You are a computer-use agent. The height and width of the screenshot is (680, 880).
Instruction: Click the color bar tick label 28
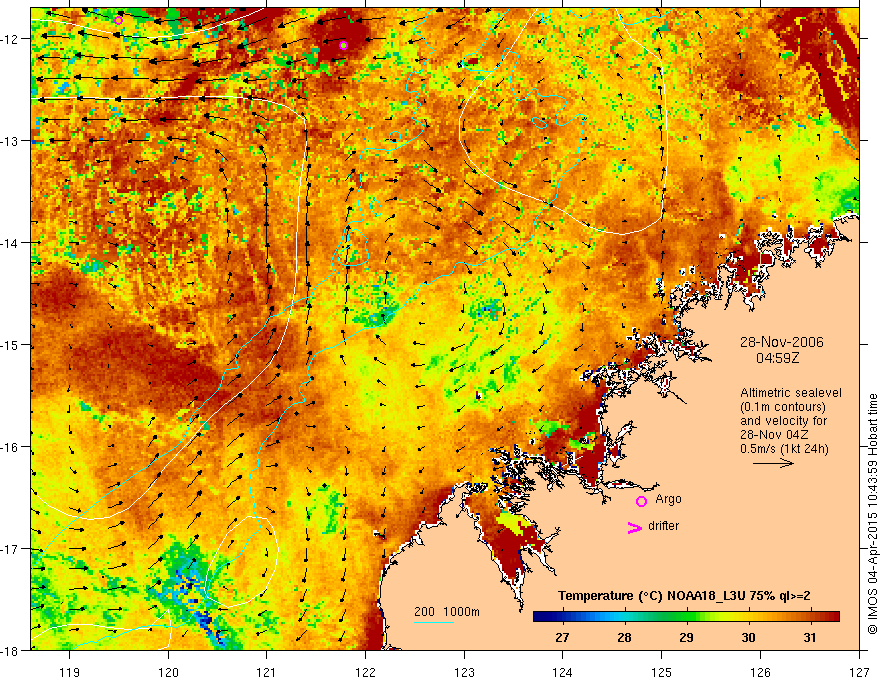coord(624,637)
